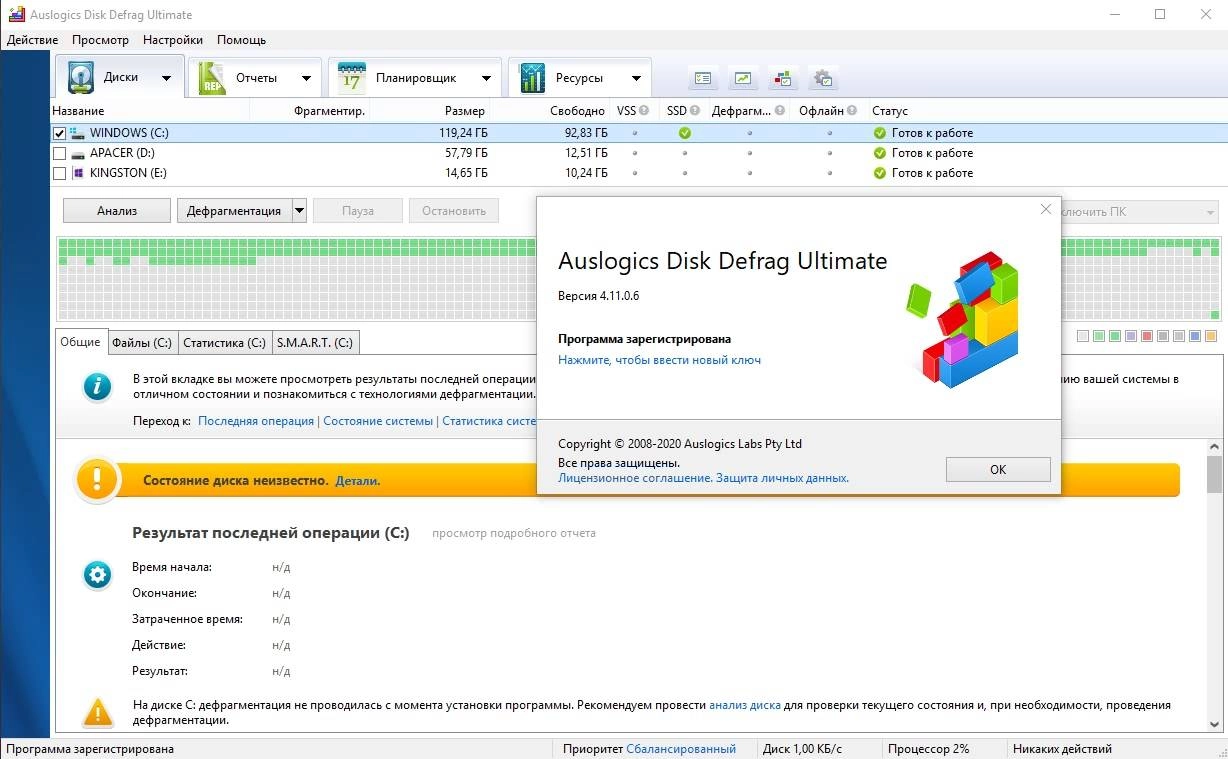The image size is (1228, 759).
Task: Open the Настройки menu
Action: [x=173, y=40]
